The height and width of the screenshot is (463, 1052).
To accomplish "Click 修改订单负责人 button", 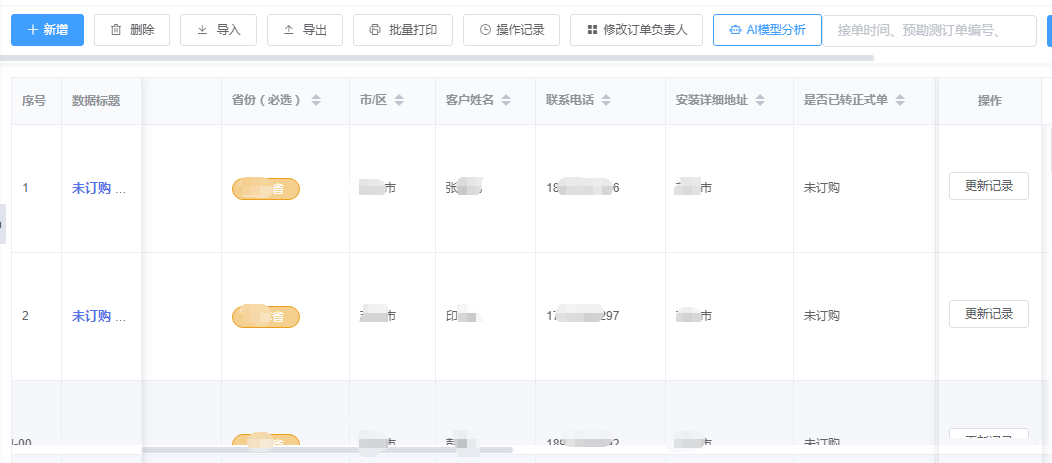I will (636, 30).
